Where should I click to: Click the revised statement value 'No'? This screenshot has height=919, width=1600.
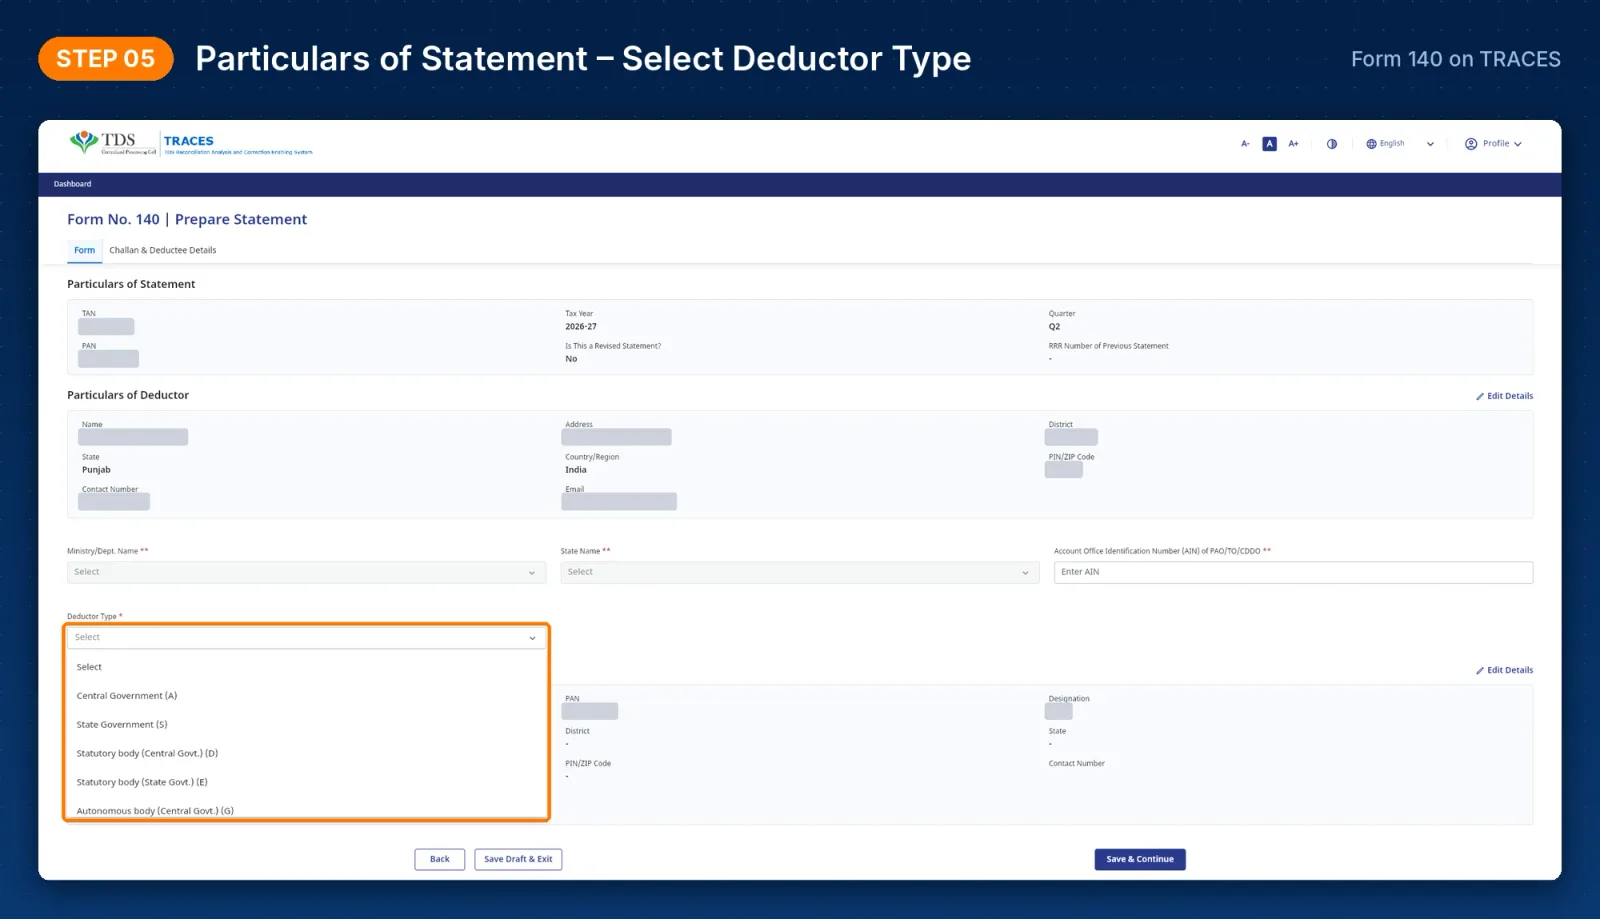pos(571,359)
